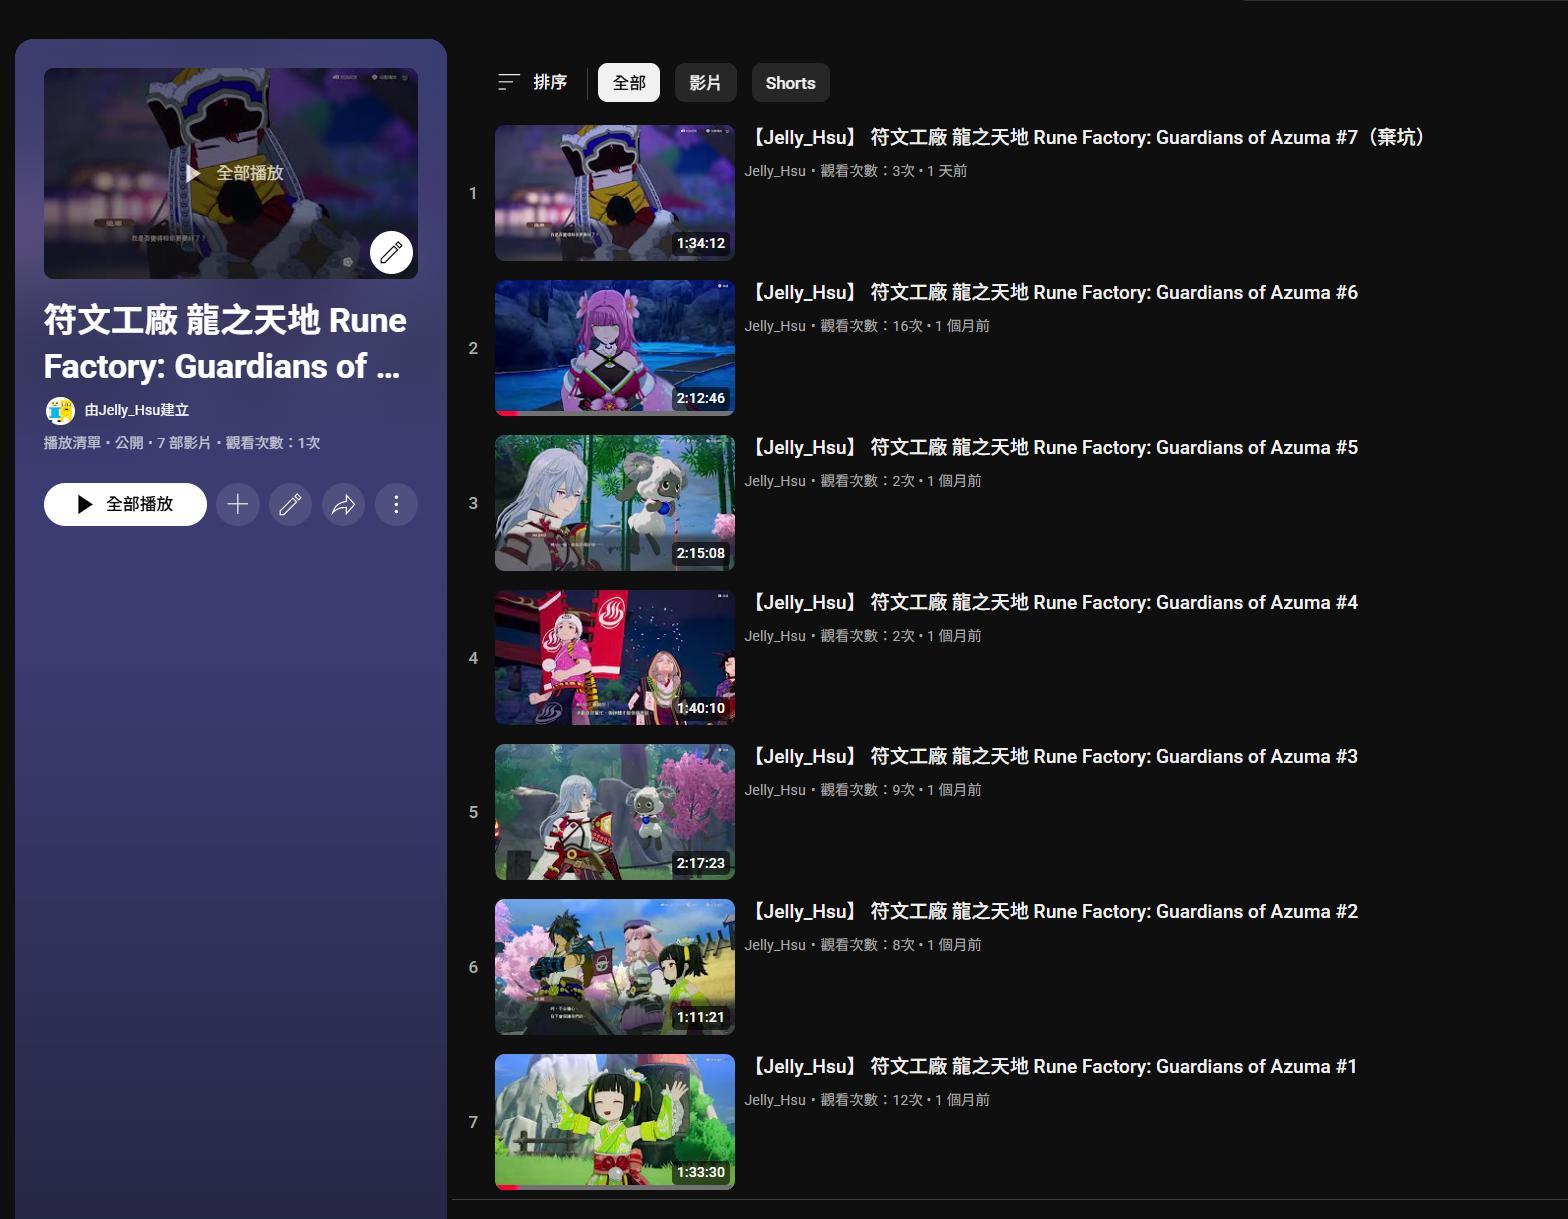Click the edit pencil button beside the plus icon

[x=290, y=505]
